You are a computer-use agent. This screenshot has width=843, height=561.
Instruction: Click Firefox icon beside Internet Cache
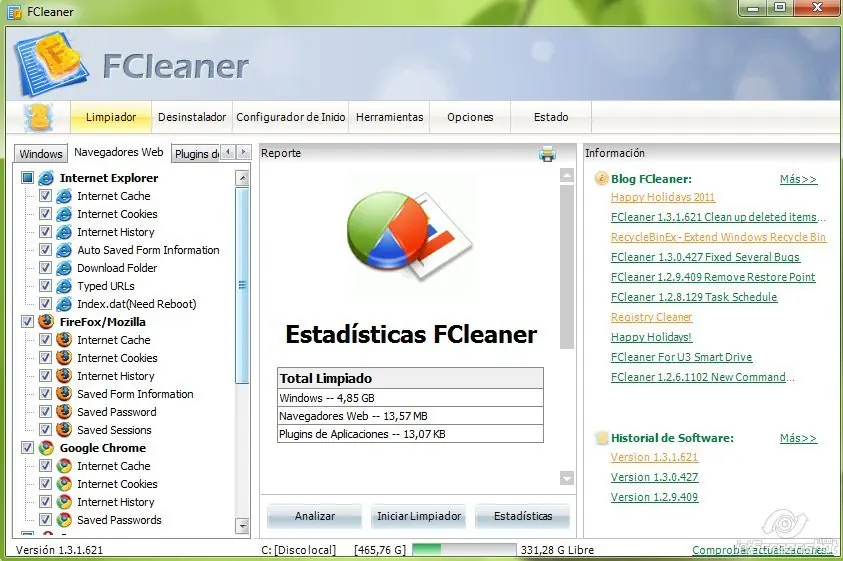[64, 339]
